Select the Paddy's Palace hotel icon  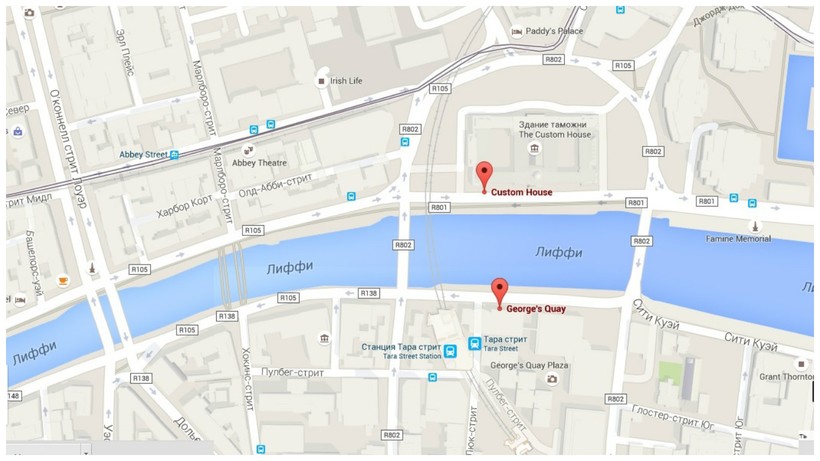click(x=517, y=32)
